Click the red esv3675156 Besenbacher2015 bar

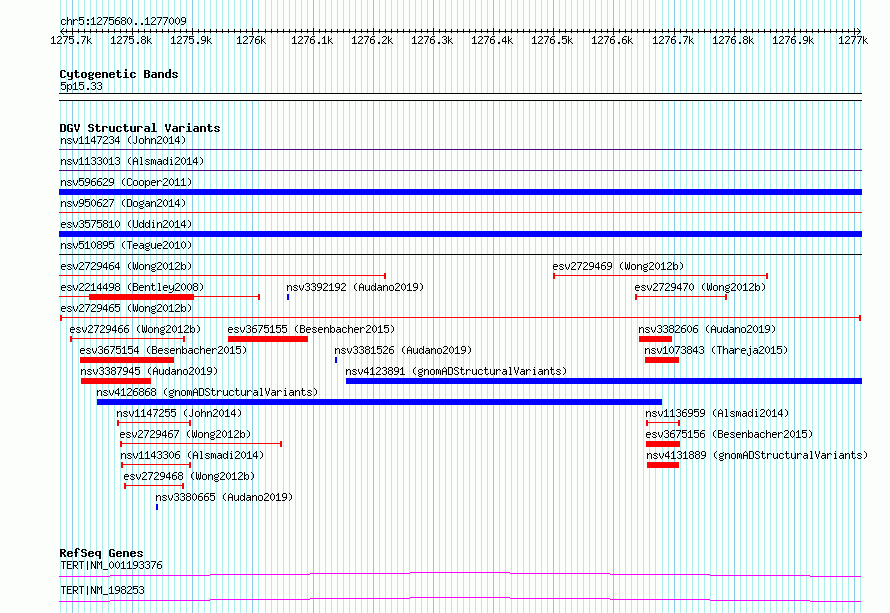coord(663,444)
